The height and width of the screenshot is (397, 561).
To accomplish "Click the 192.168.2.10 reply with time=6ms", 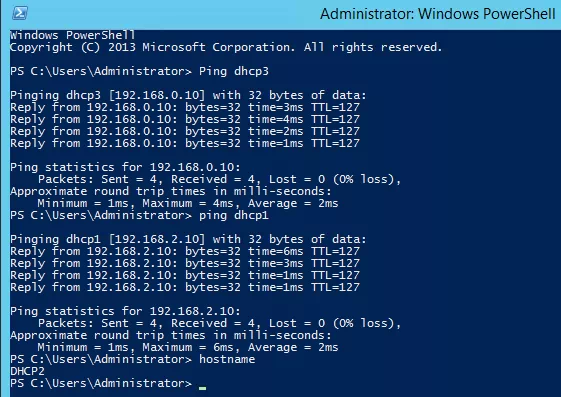I will click(185, 251).
